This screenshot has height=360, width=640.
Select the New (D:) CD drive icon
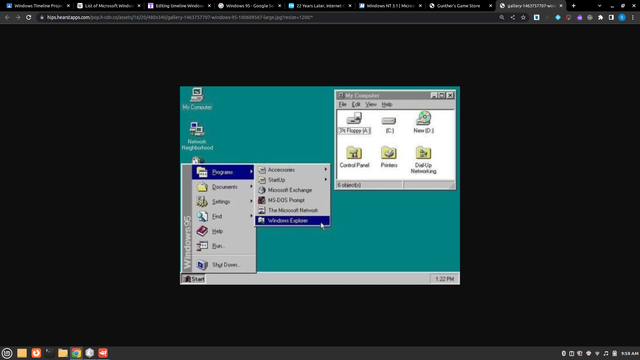pos(423,122)
